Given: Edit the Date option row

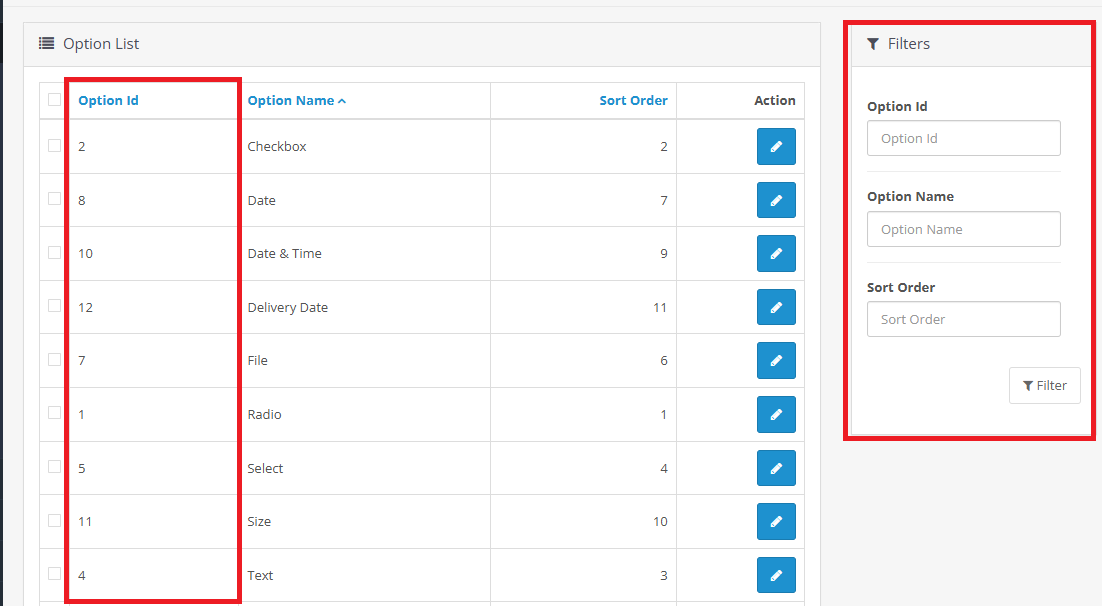Looking at the screenshot, I should pyautogui.click(x=776, y=200).
